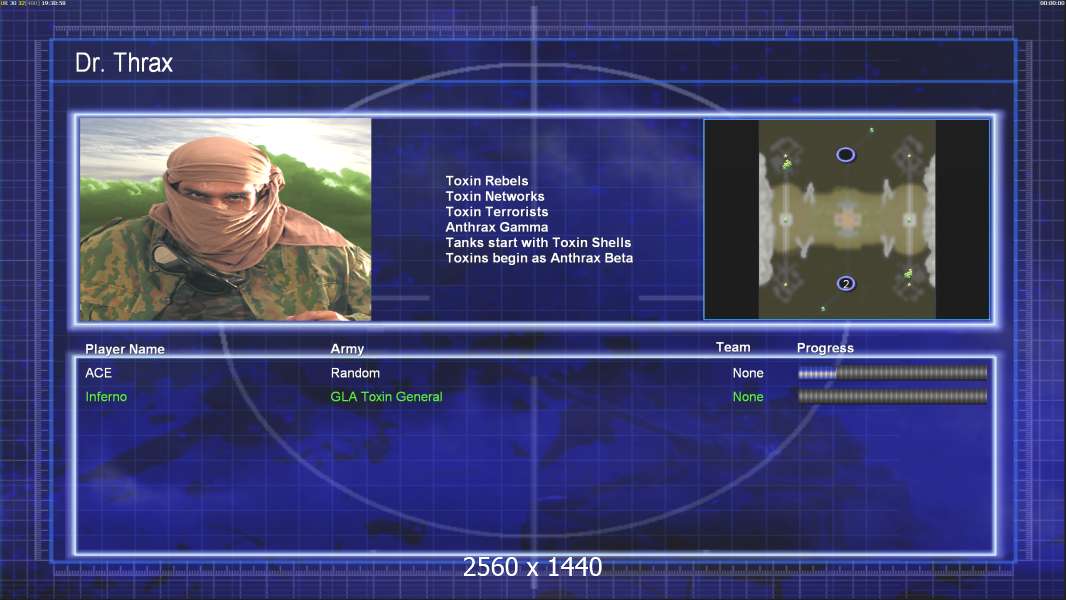Click the Random army entry for ACE
Image resolution: width=1066 pixels, height=600 pixels.
(x=356, y=373)
